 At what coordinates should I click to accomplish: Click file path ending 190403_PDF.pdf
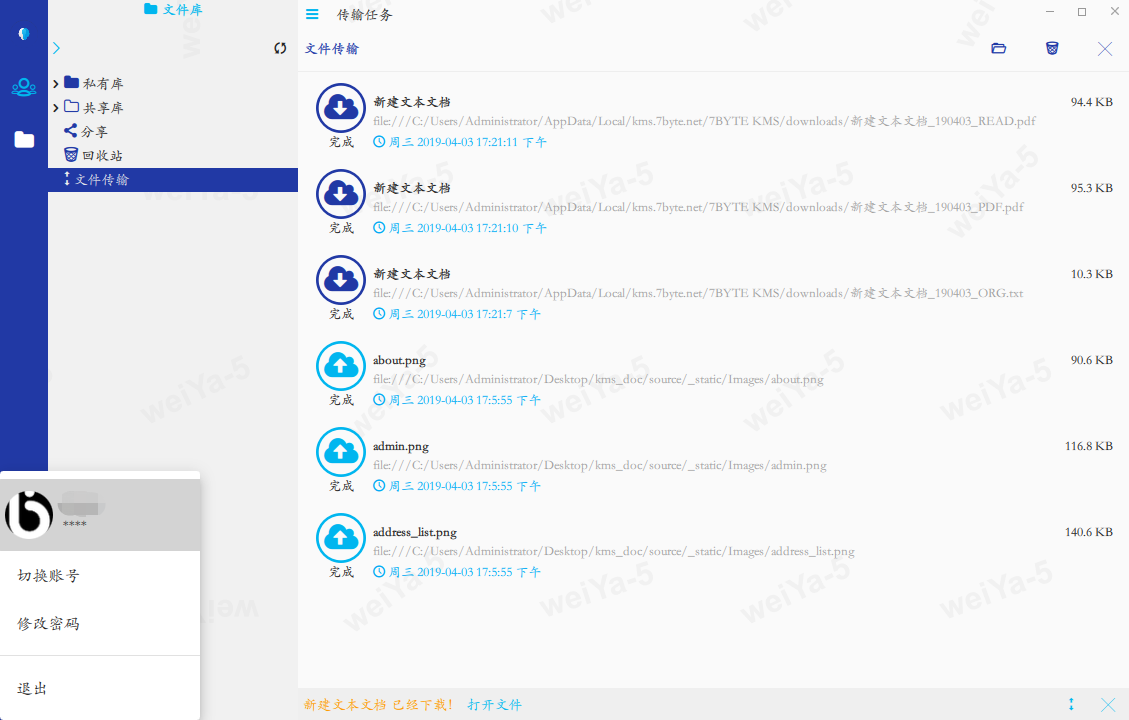698,207
